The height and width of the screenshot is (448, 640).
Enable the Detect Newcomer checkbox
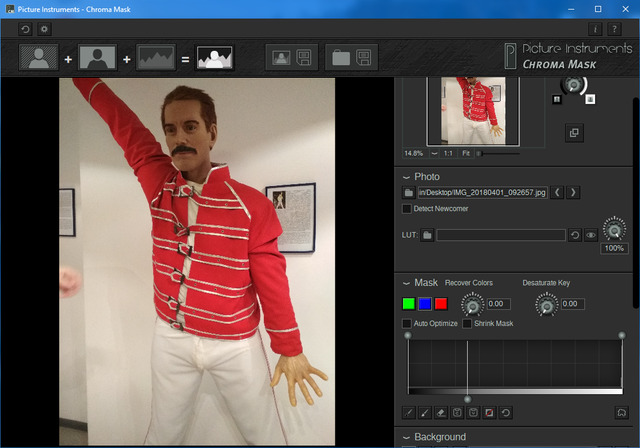[407, 209]
